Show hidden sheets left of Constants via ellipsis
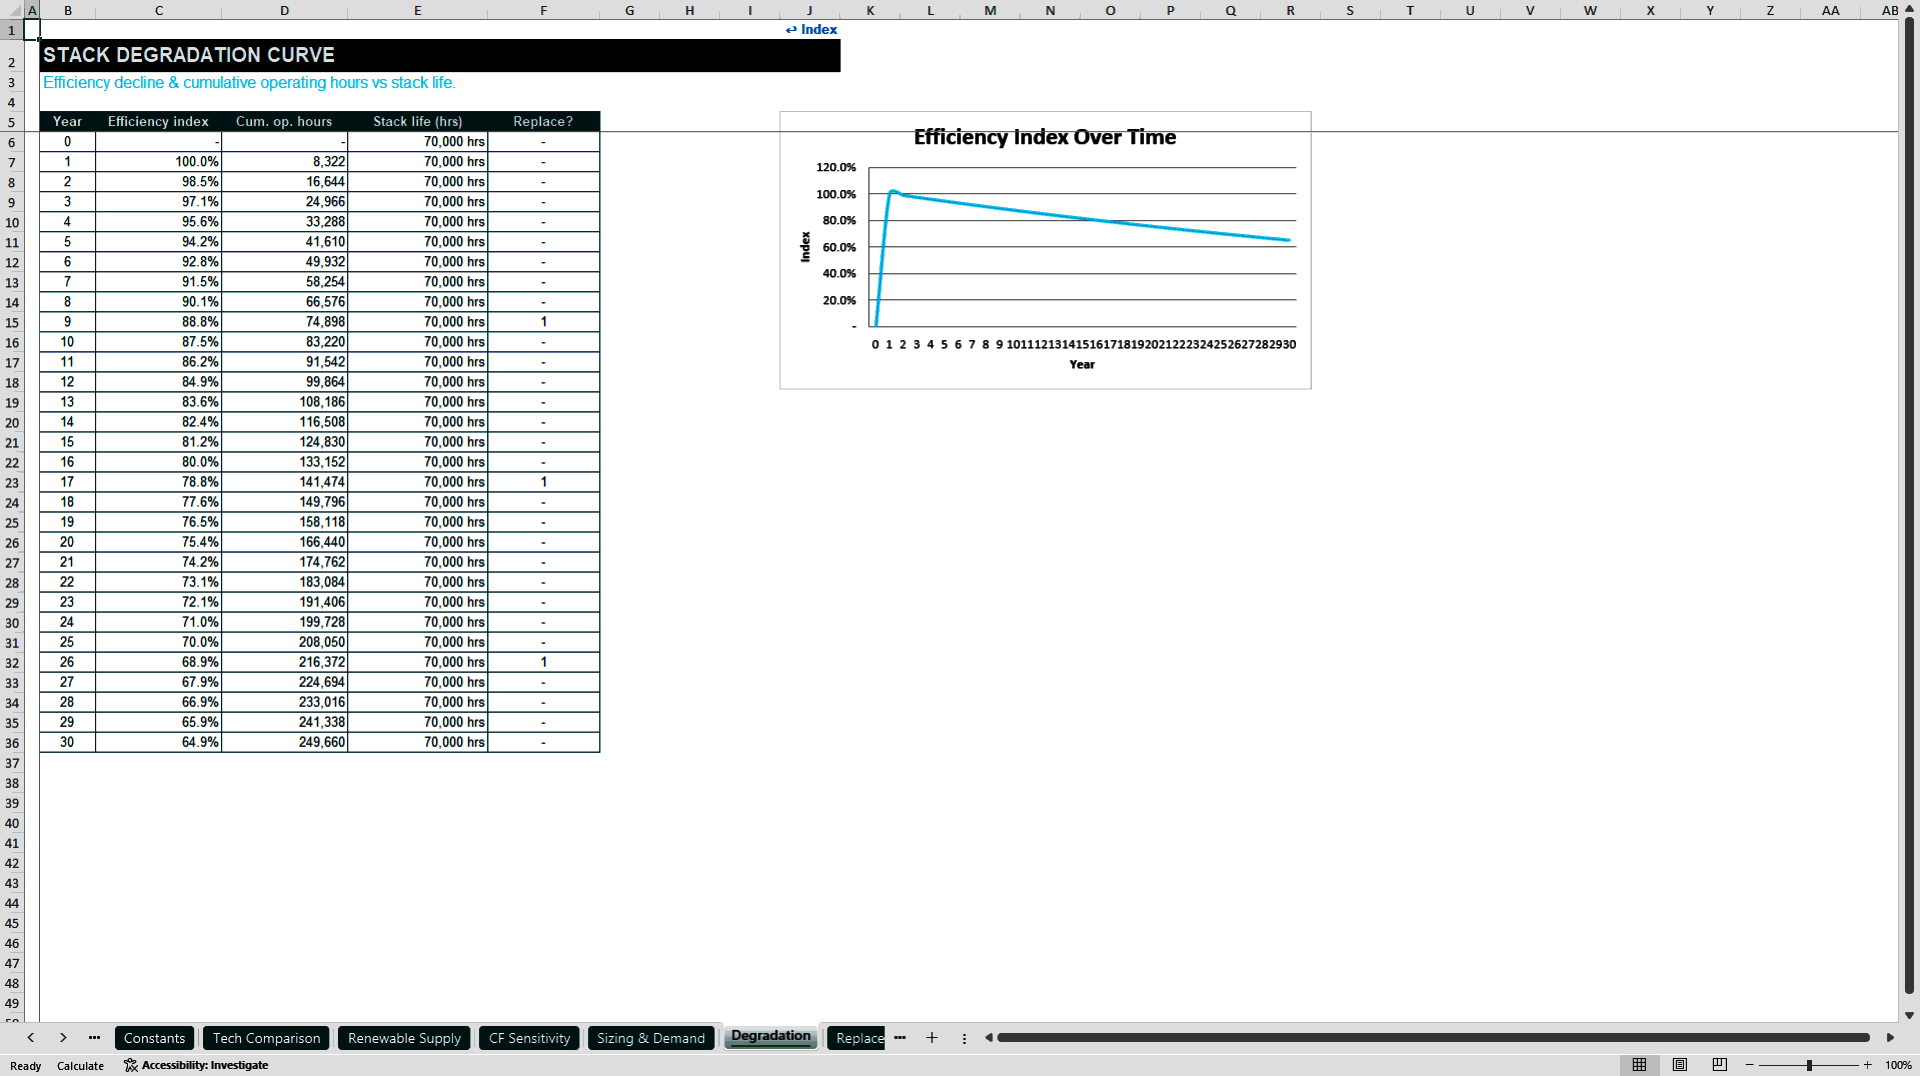This screenshot has width=1920, height=1076. [94, 1038]
